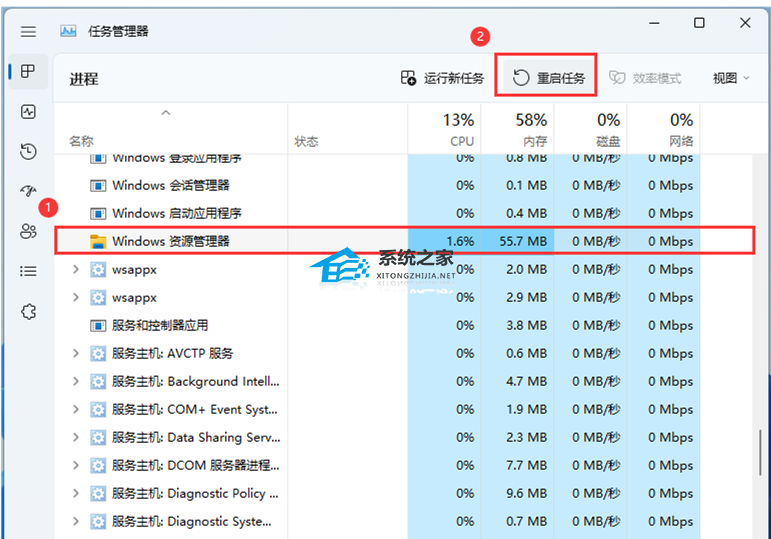Click gear icon of 服务主机: COM+ Event Syst...
Viewport: 771px width, 539px height.
(x=98, y=409)
